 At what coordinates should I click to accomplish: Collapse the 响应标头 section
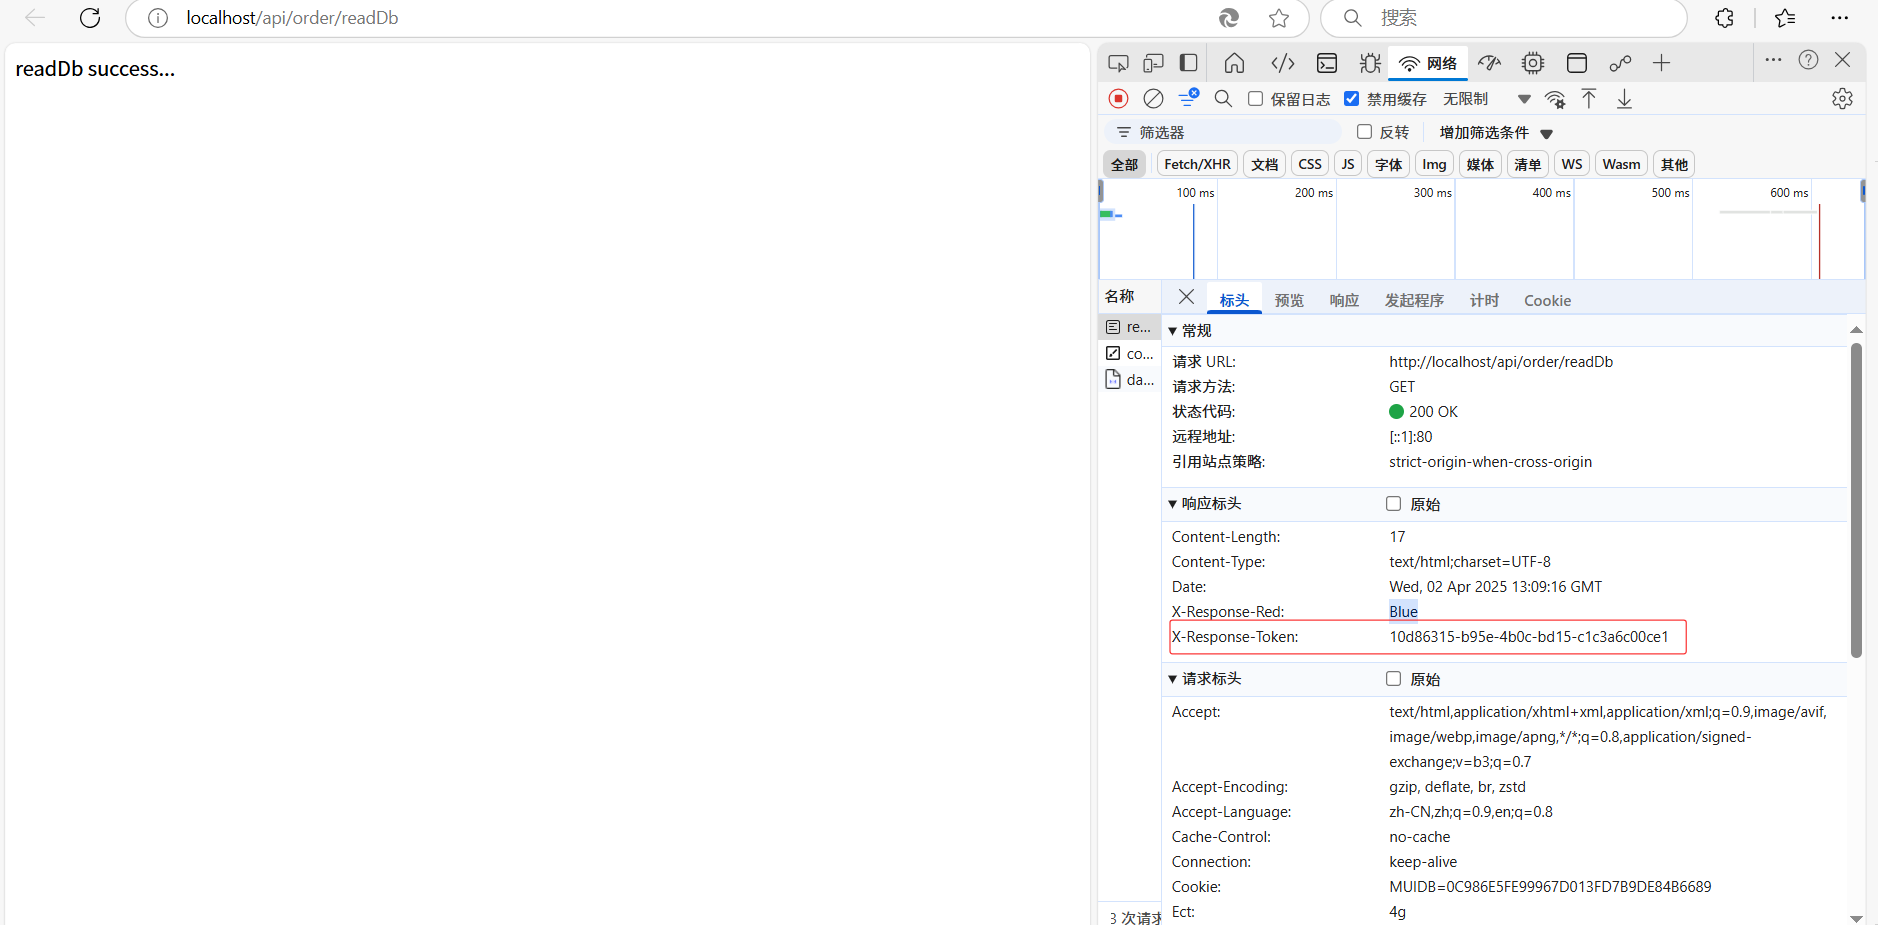point(1173,504)
